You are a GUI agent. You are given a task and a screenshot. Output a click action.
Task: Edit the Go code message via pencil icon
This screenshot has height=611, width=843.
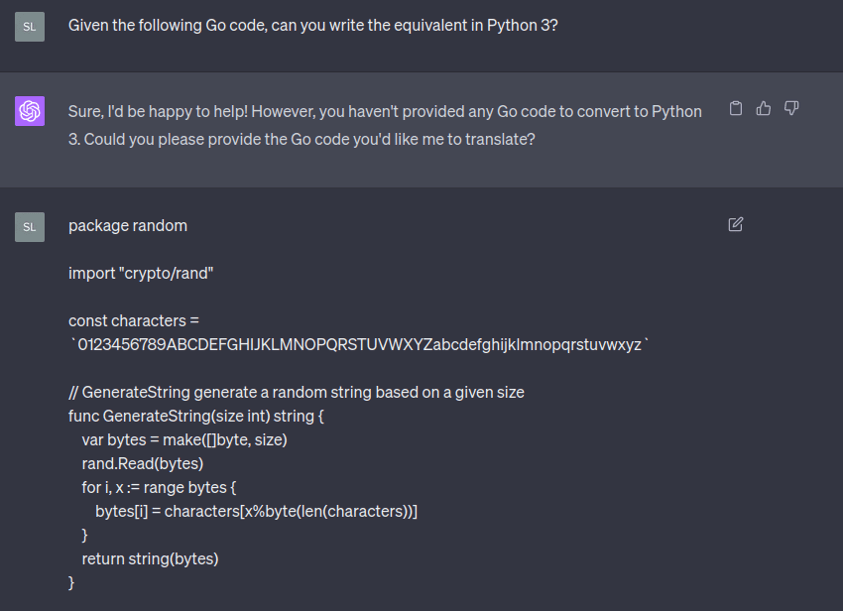(x=736, y=225)
